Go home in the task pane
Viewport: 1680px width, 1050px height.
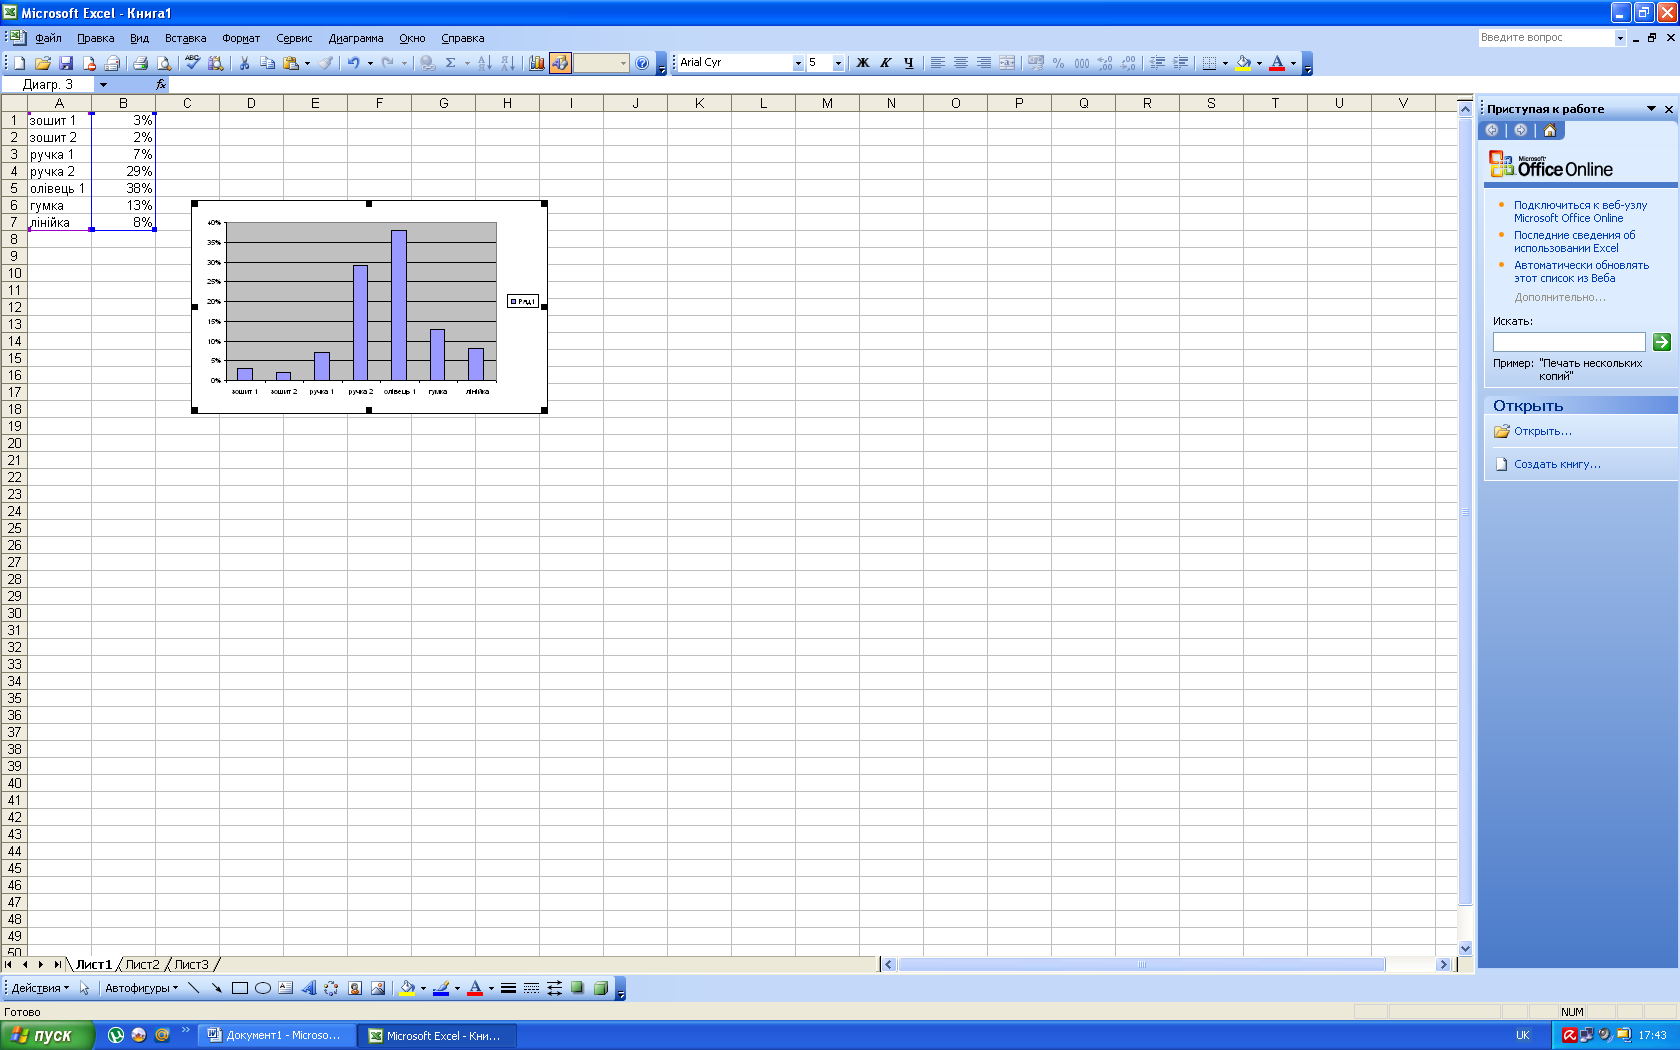[x=1549, y=130]
